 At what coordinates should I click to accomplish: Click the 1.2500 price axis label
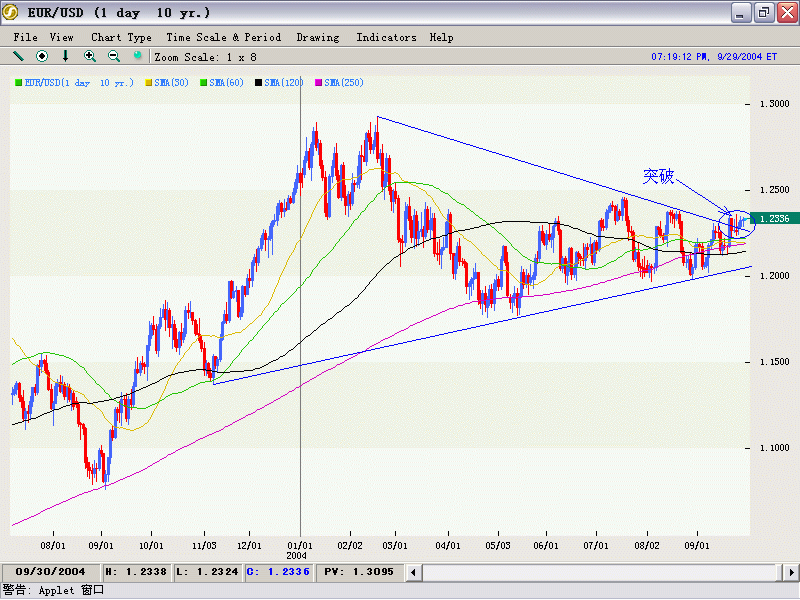(x=774, y=190)
